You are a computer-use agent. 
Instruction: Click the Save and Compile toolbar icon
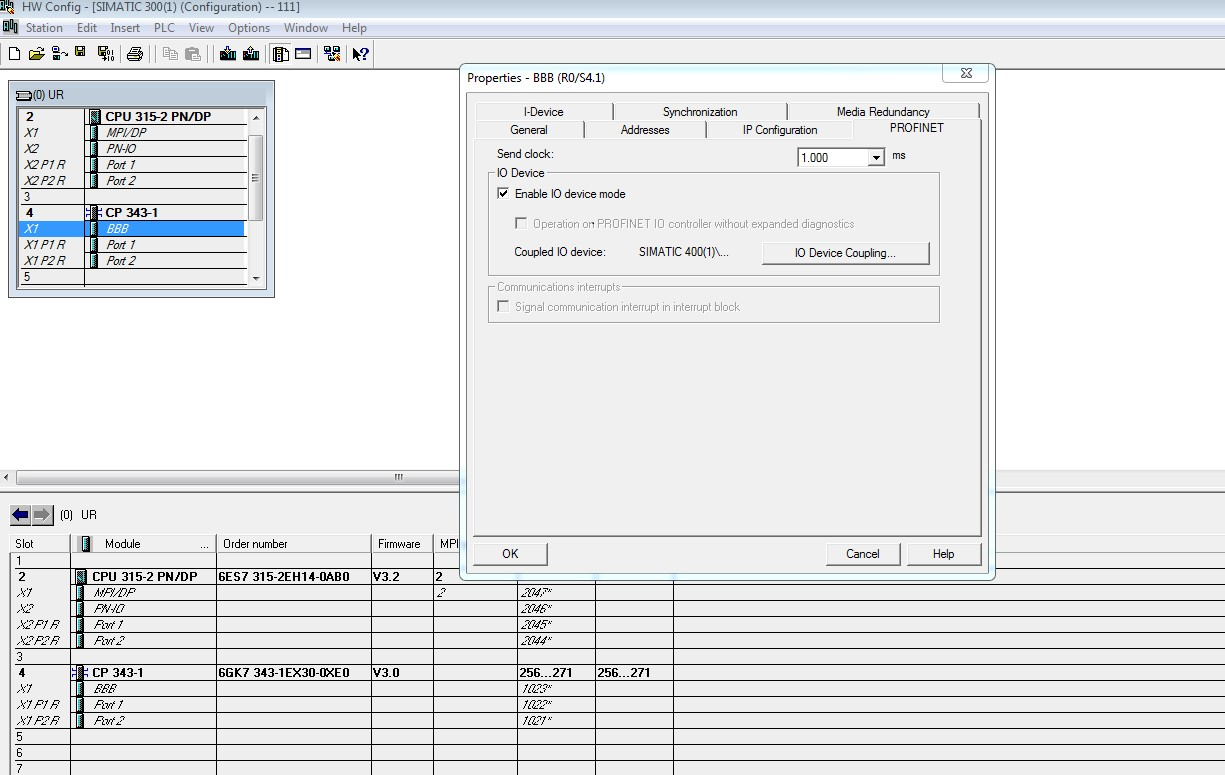point(105,54)
